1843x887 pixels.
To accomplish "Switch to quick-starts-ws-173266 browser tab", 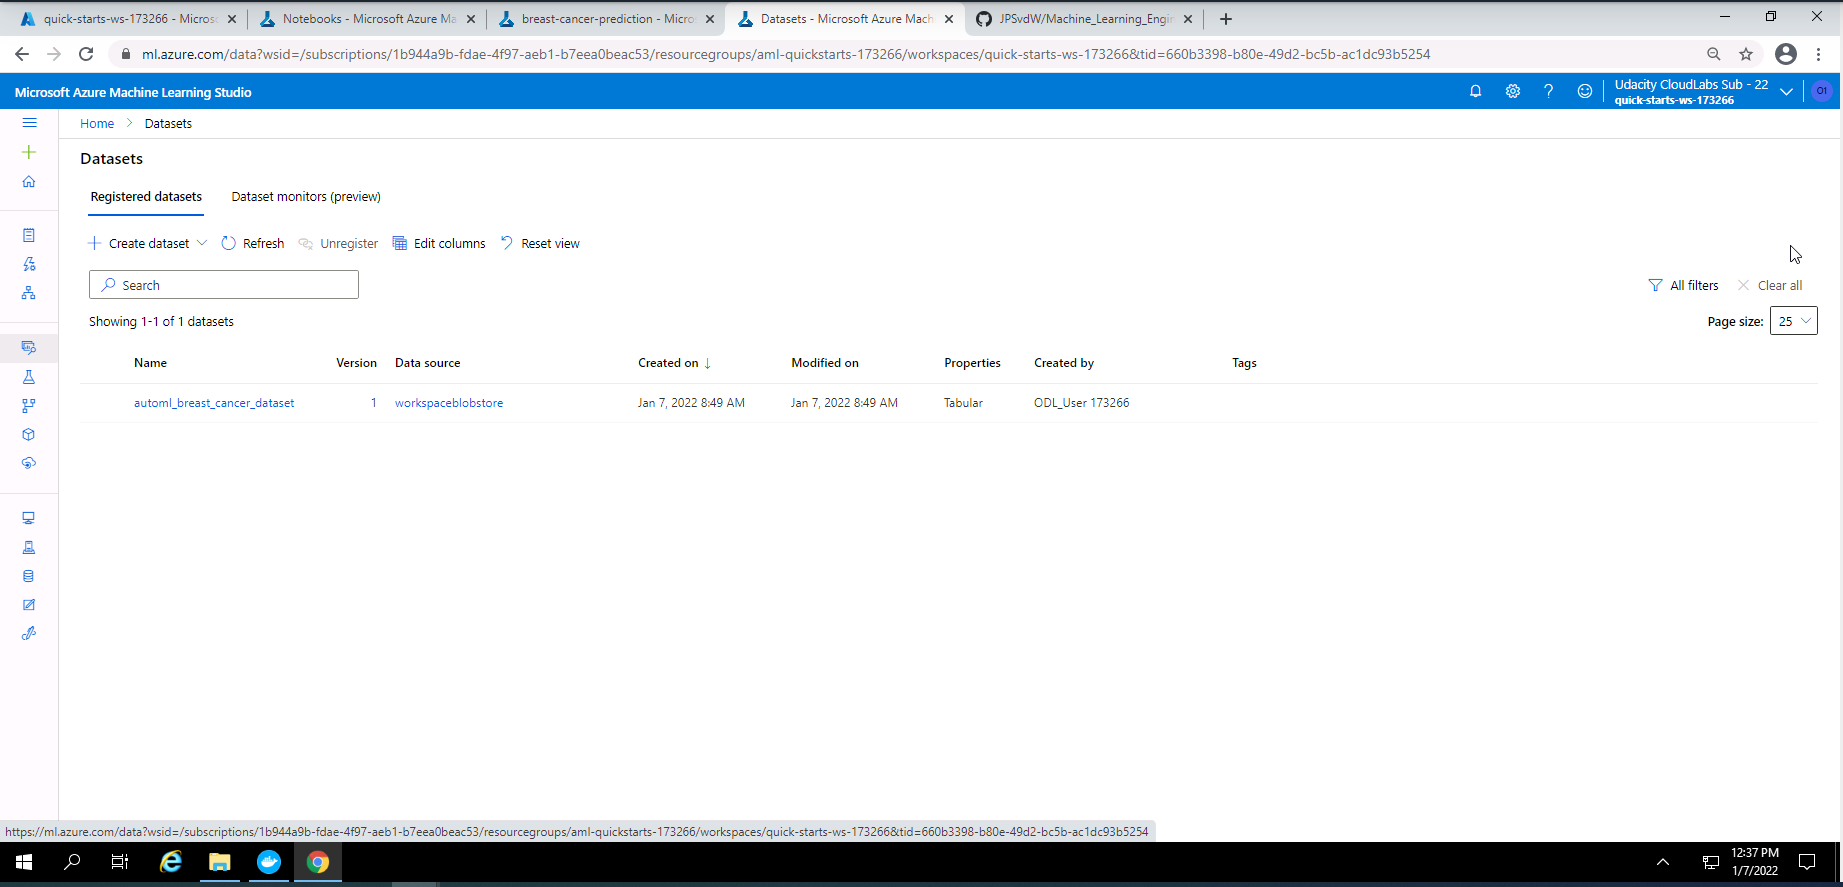I will pos(128,19).
